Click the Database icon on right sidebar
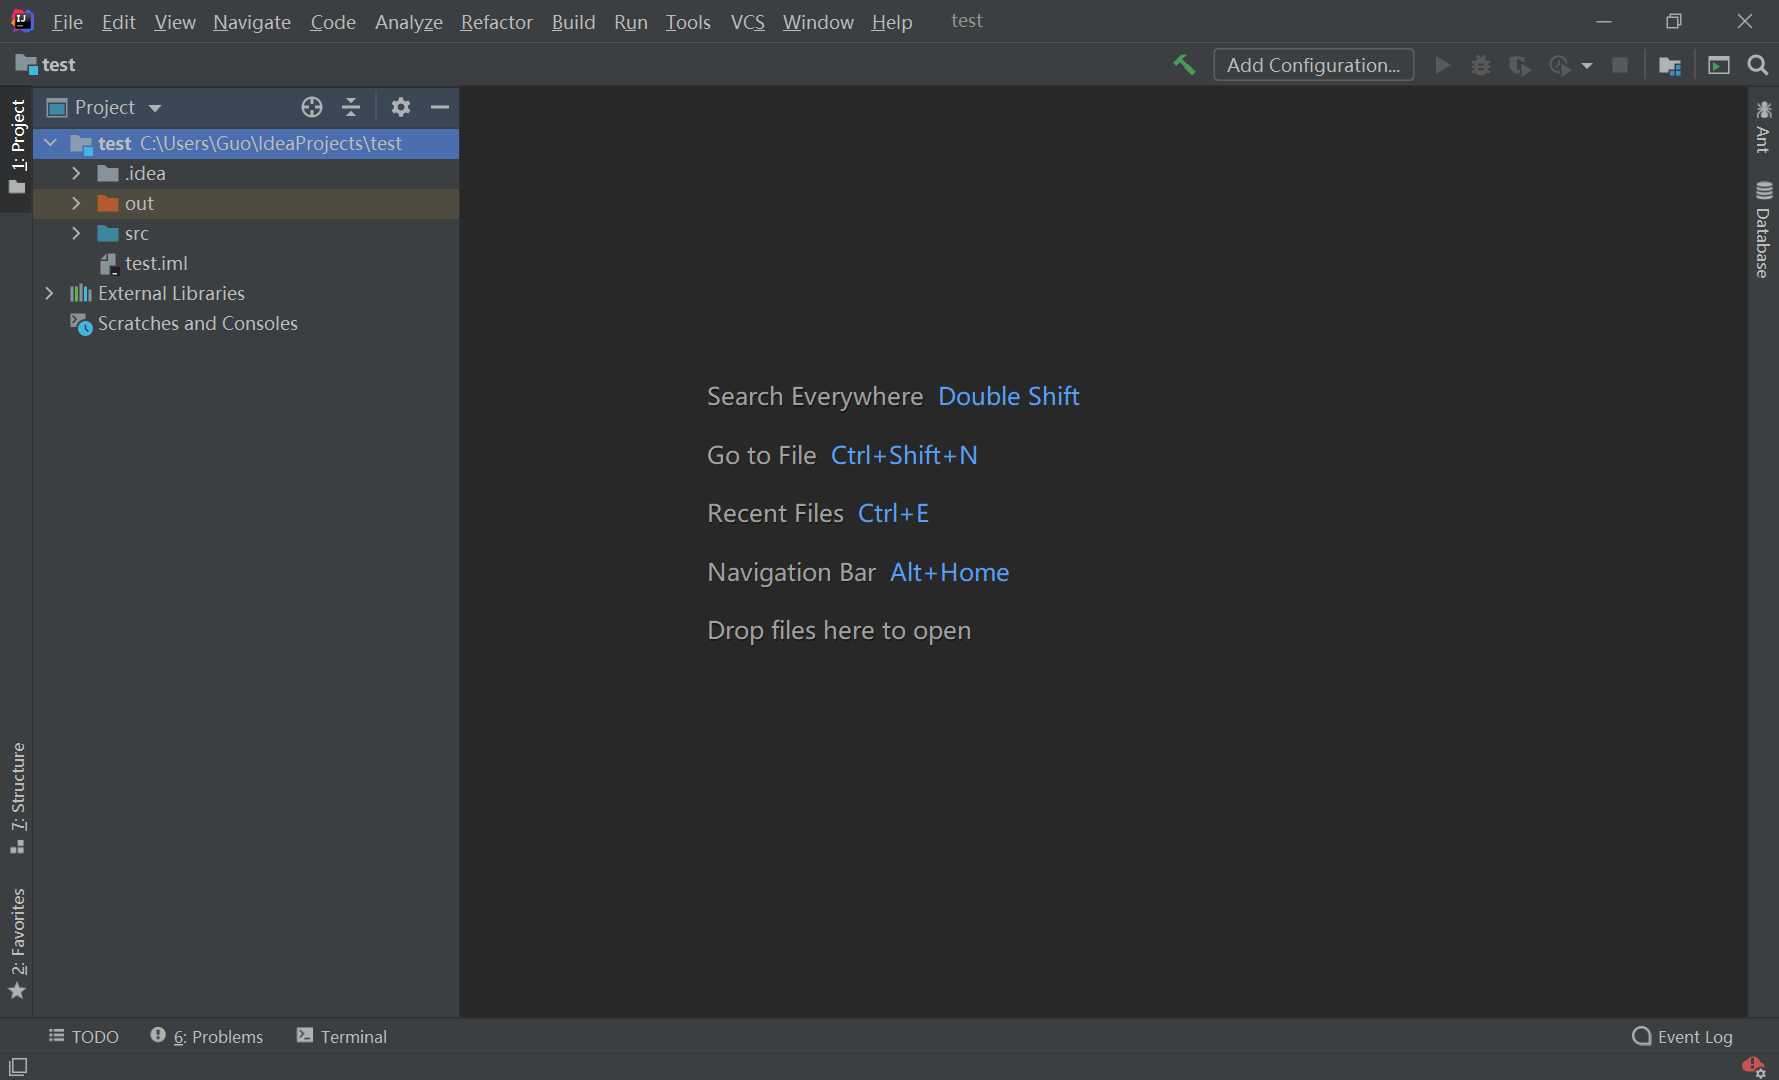The image size is (1779, 1080). click(x=1764, y=190)
